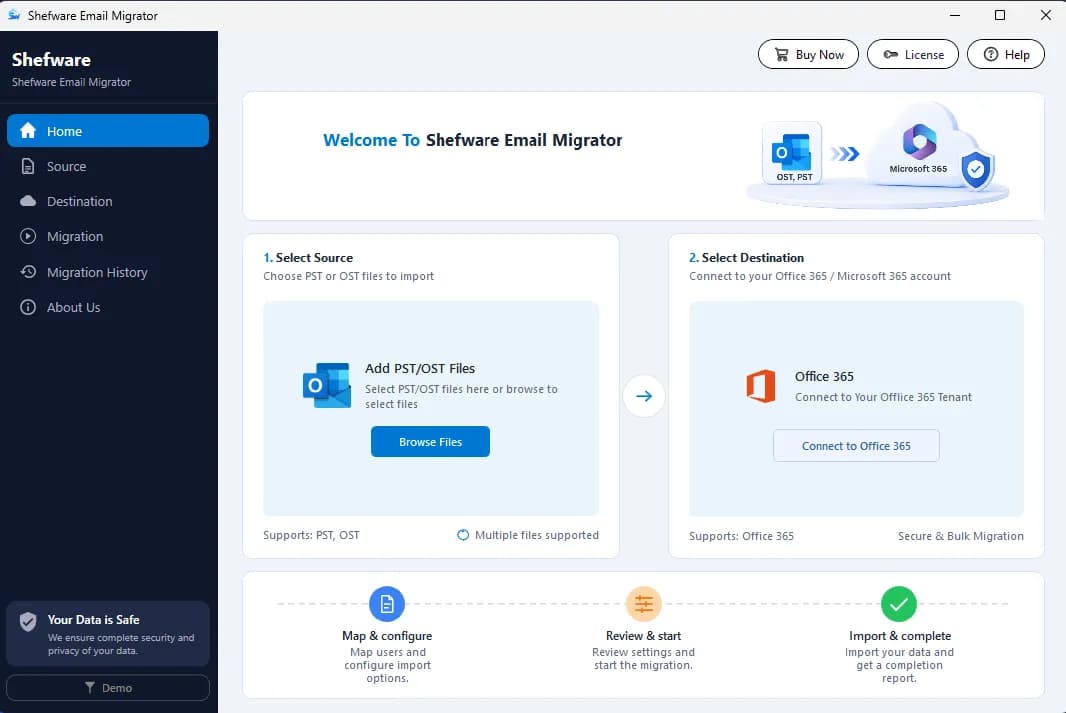Click 'Supports: PST, OST' text
Image resolution: width=1066 pixels, height=713 pixels.
(311, 535)
